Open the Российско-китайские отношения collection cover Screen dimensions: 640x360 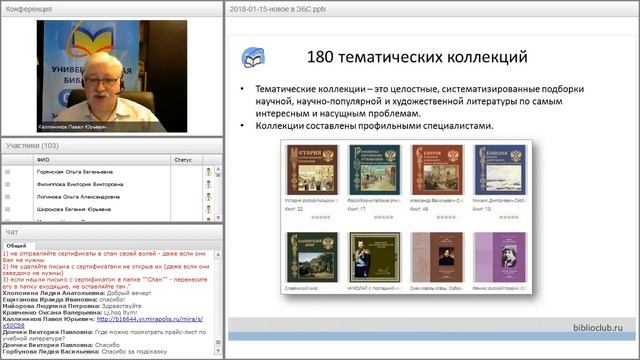click(375, 170)
